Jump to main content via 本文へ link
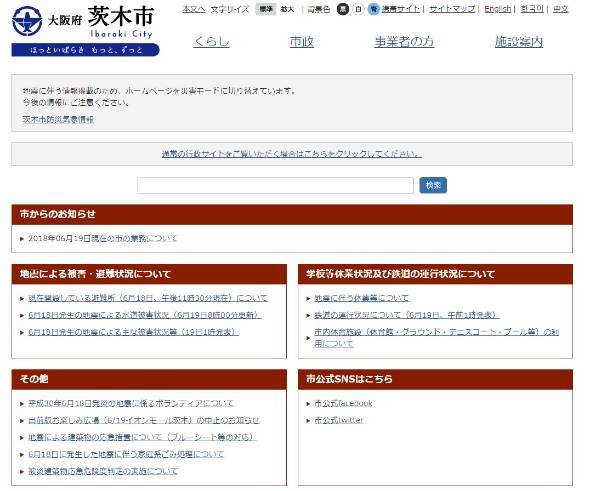This screenshot has width=590, height=491. [193, 9]
